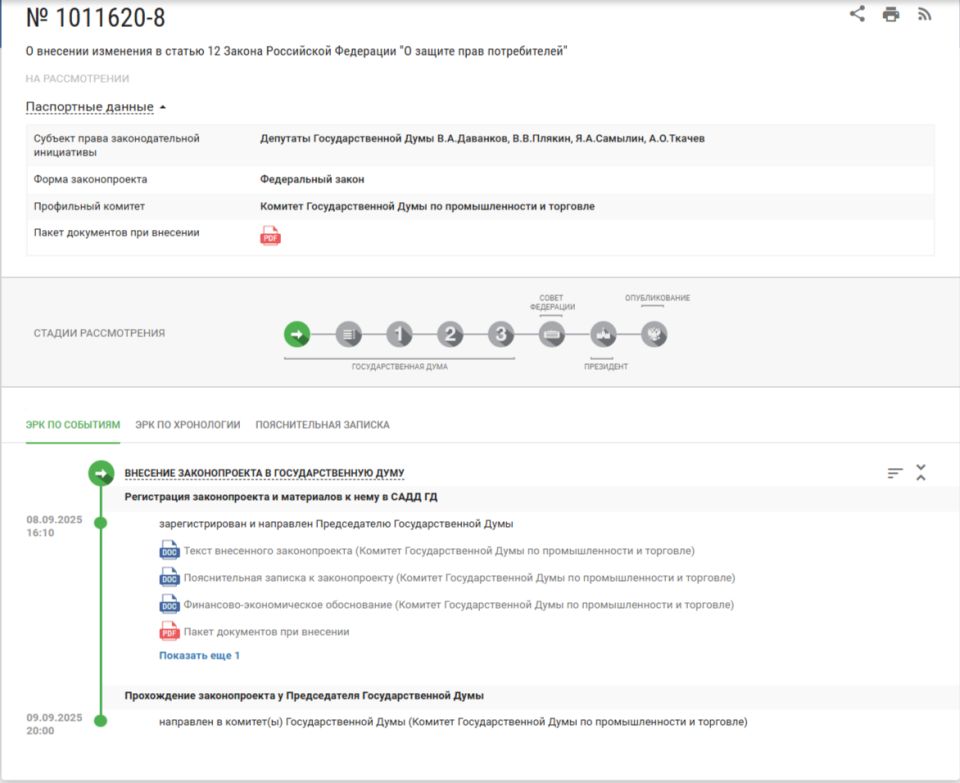Click the publication stage icon
The image size is (960, 783).
coord(653,334)
